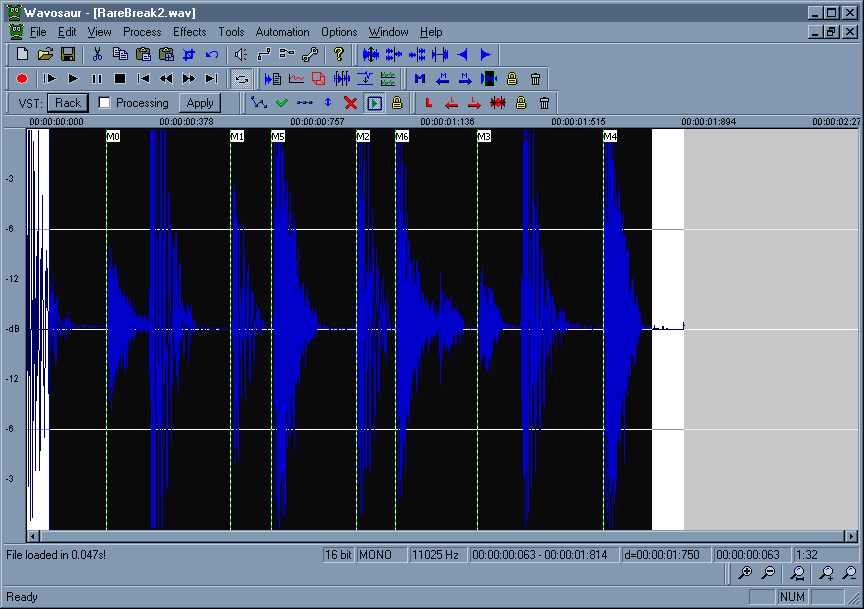Click the horizontal scrollbar right arrow
This screenshot has width=864, height=609.
(x=852, y=537)
